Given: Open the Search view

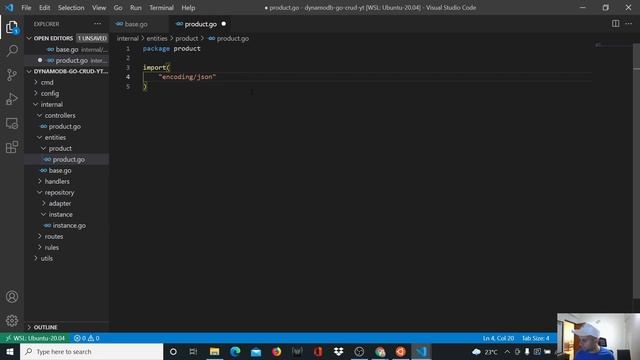Looking at the screenshot, I should [12, 51].
